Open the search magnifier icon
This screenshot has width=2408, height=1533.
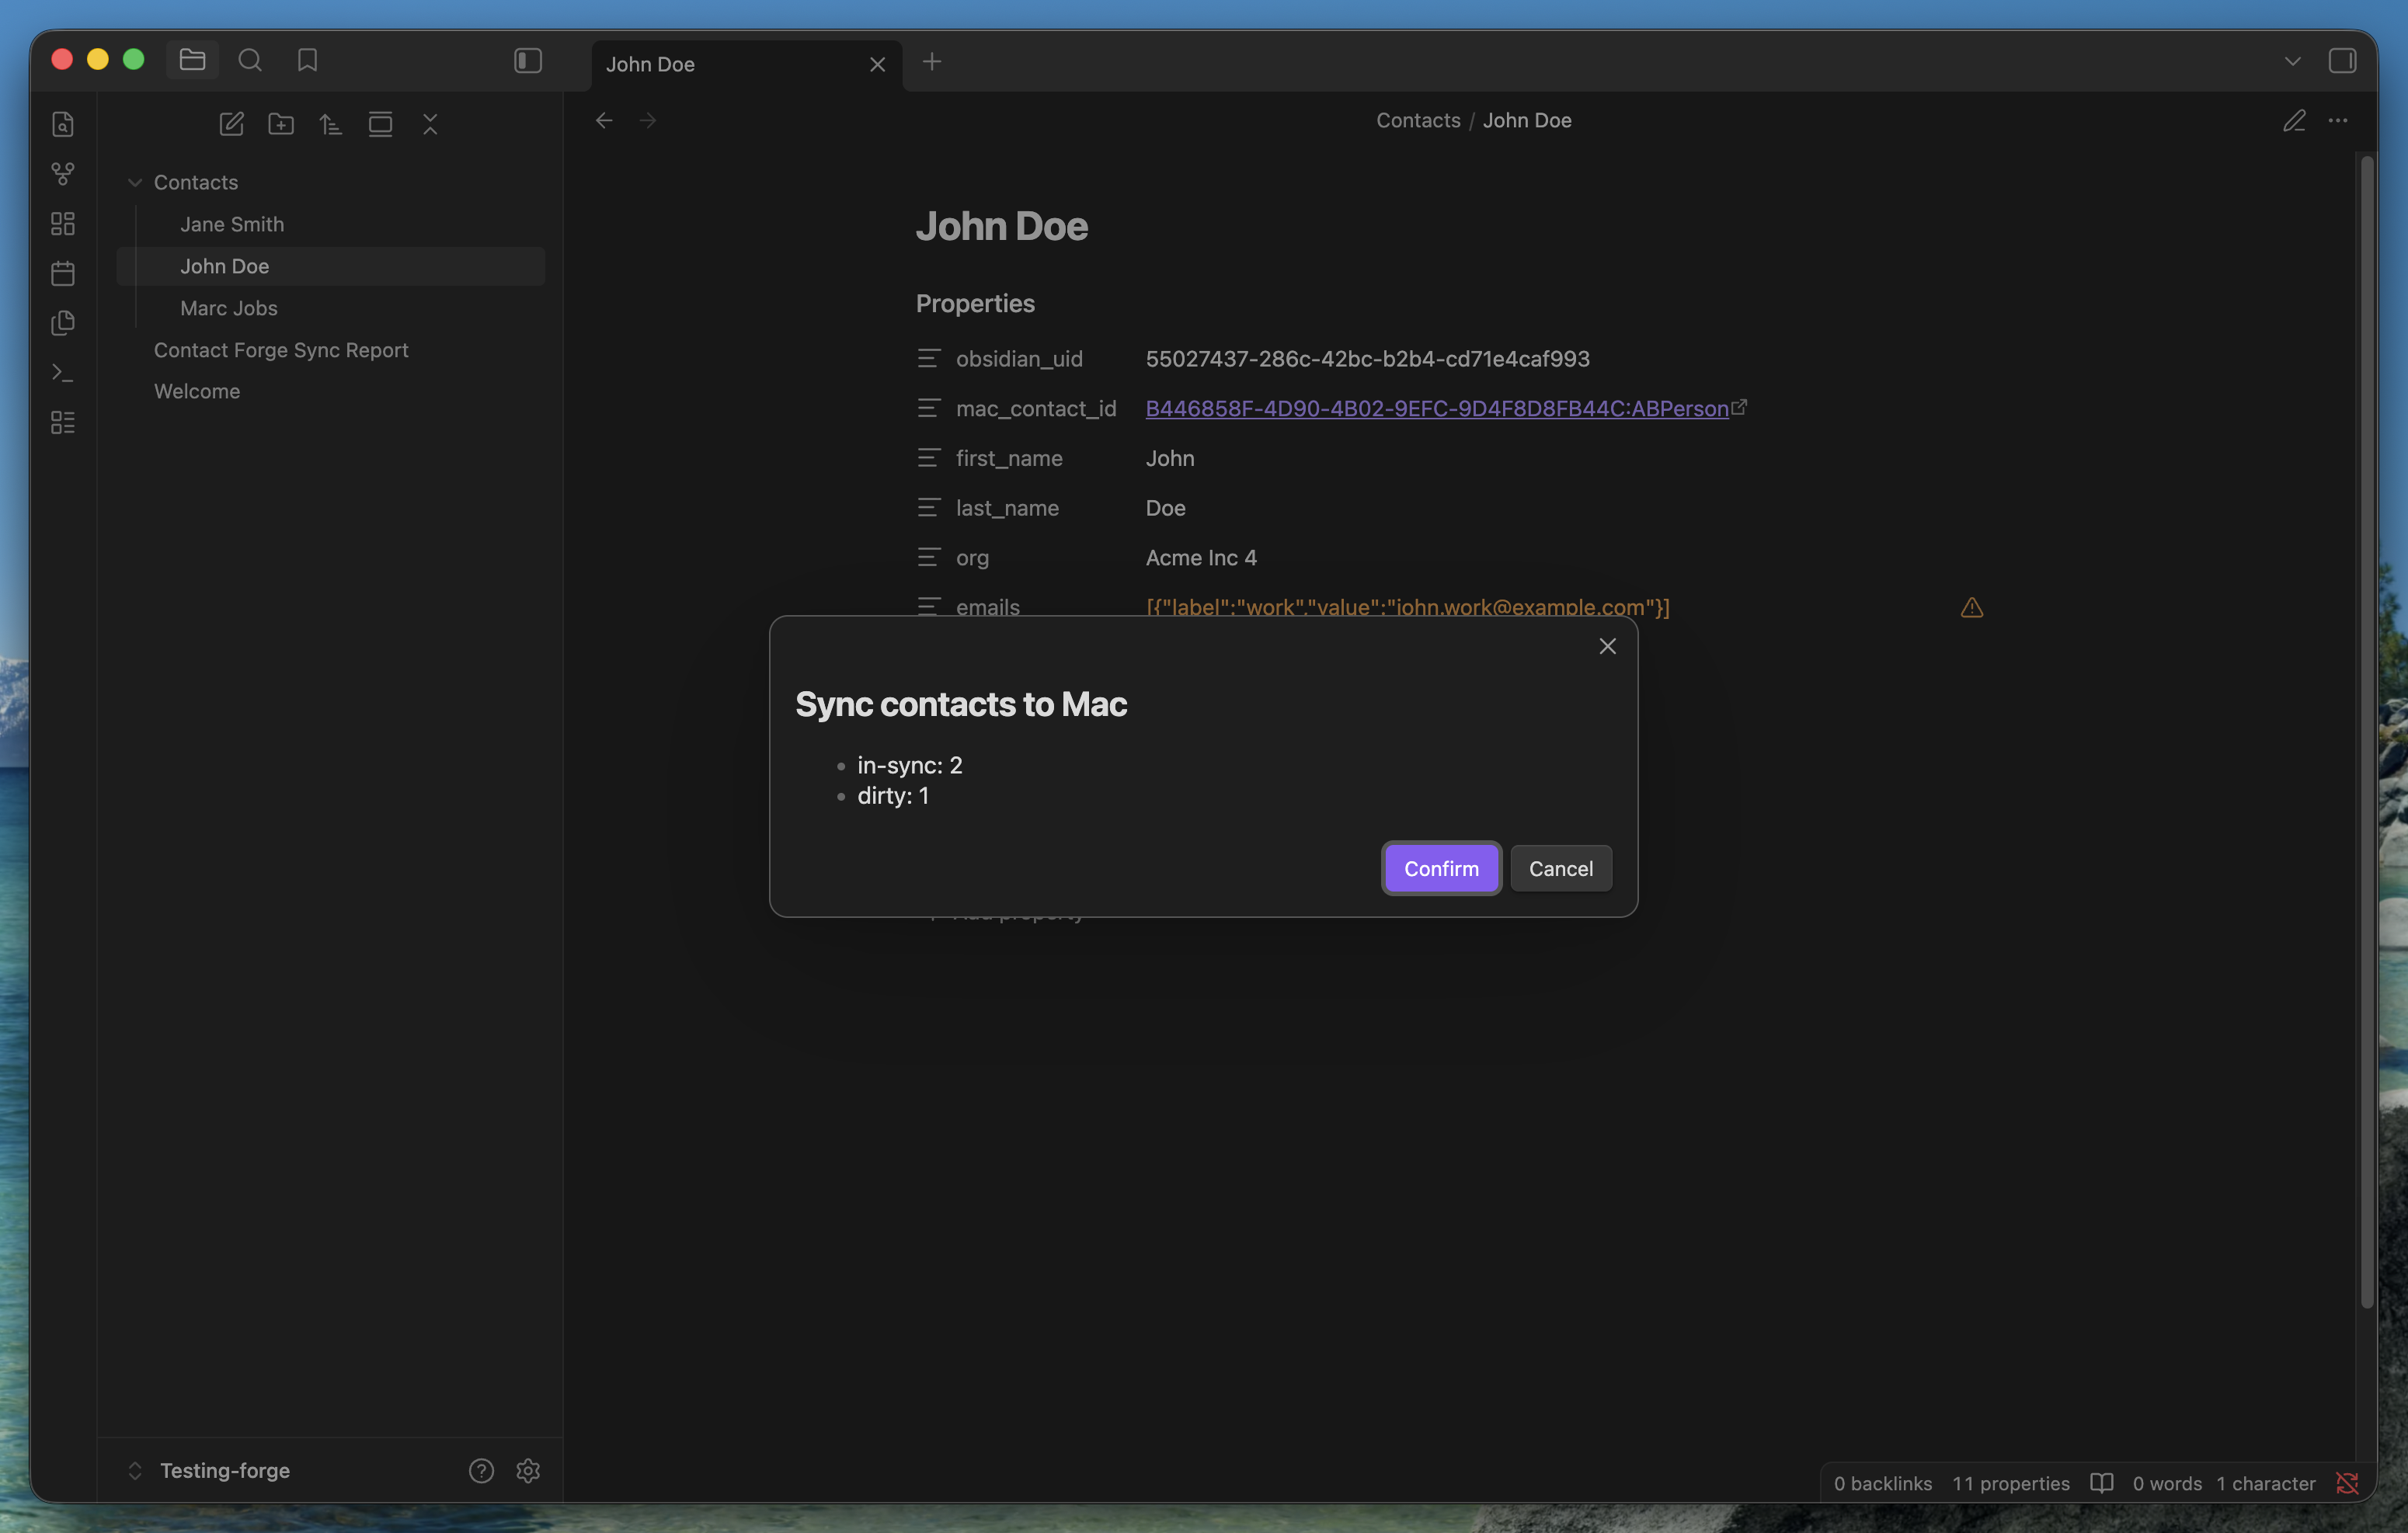(250, 60)
